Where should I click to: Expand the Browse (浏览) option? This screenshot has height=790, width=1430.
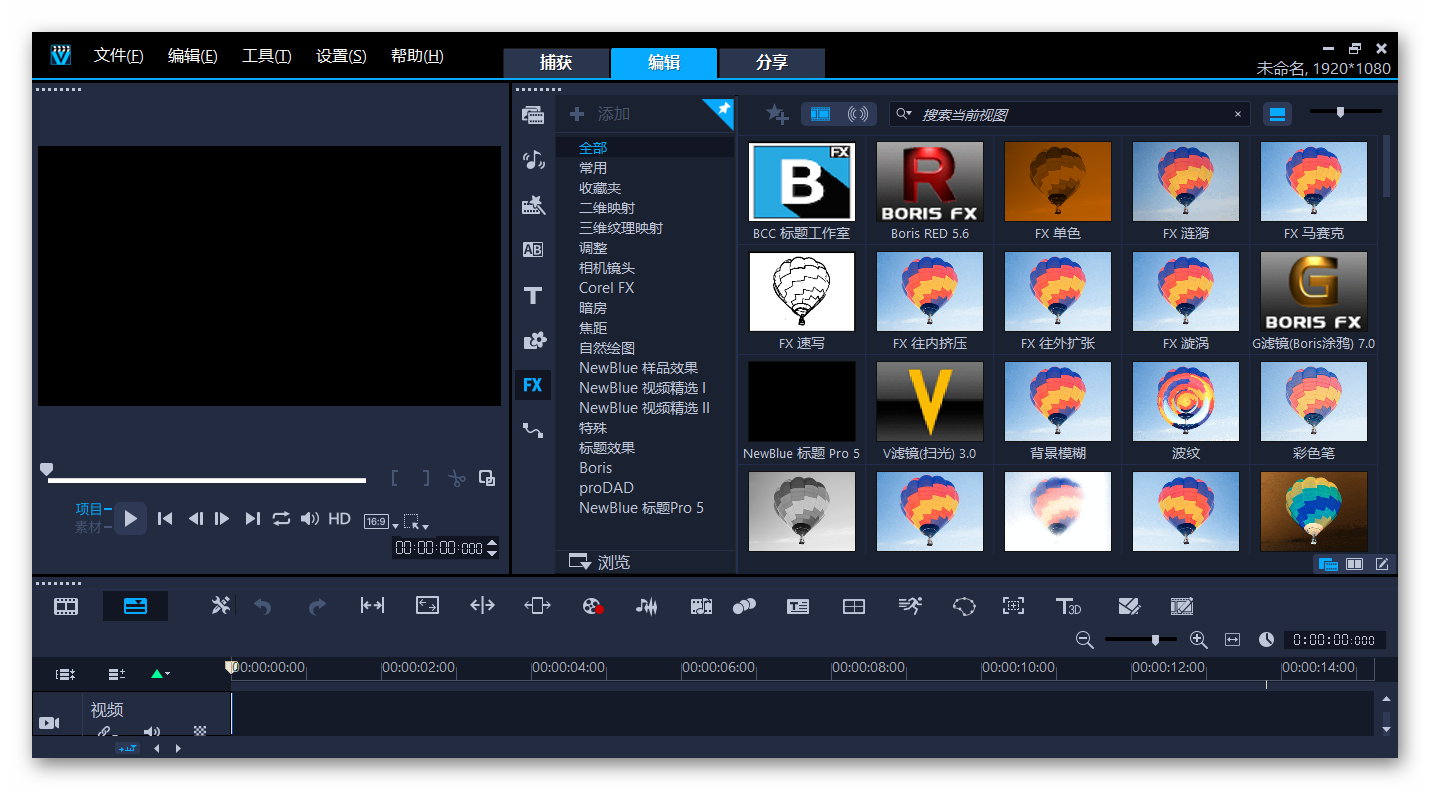click(x=600, y=562)
